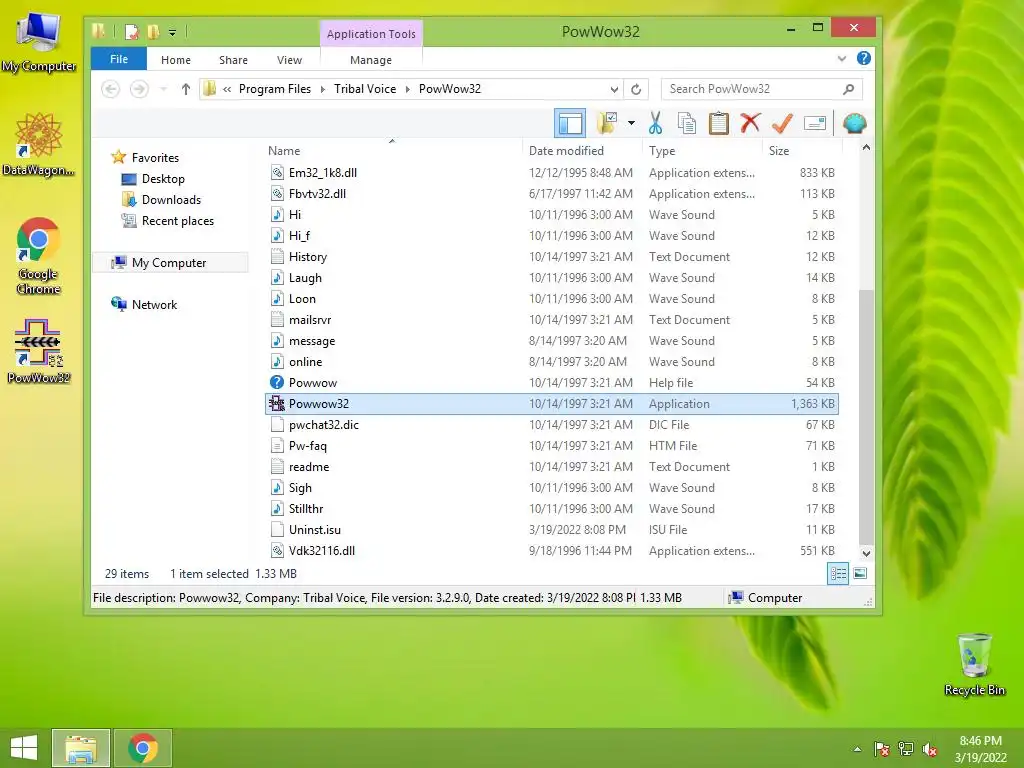1024x768 pixels.
Task: Open Downloads in Favorites list
Action: pyautogui.click(x=171, y=200)
